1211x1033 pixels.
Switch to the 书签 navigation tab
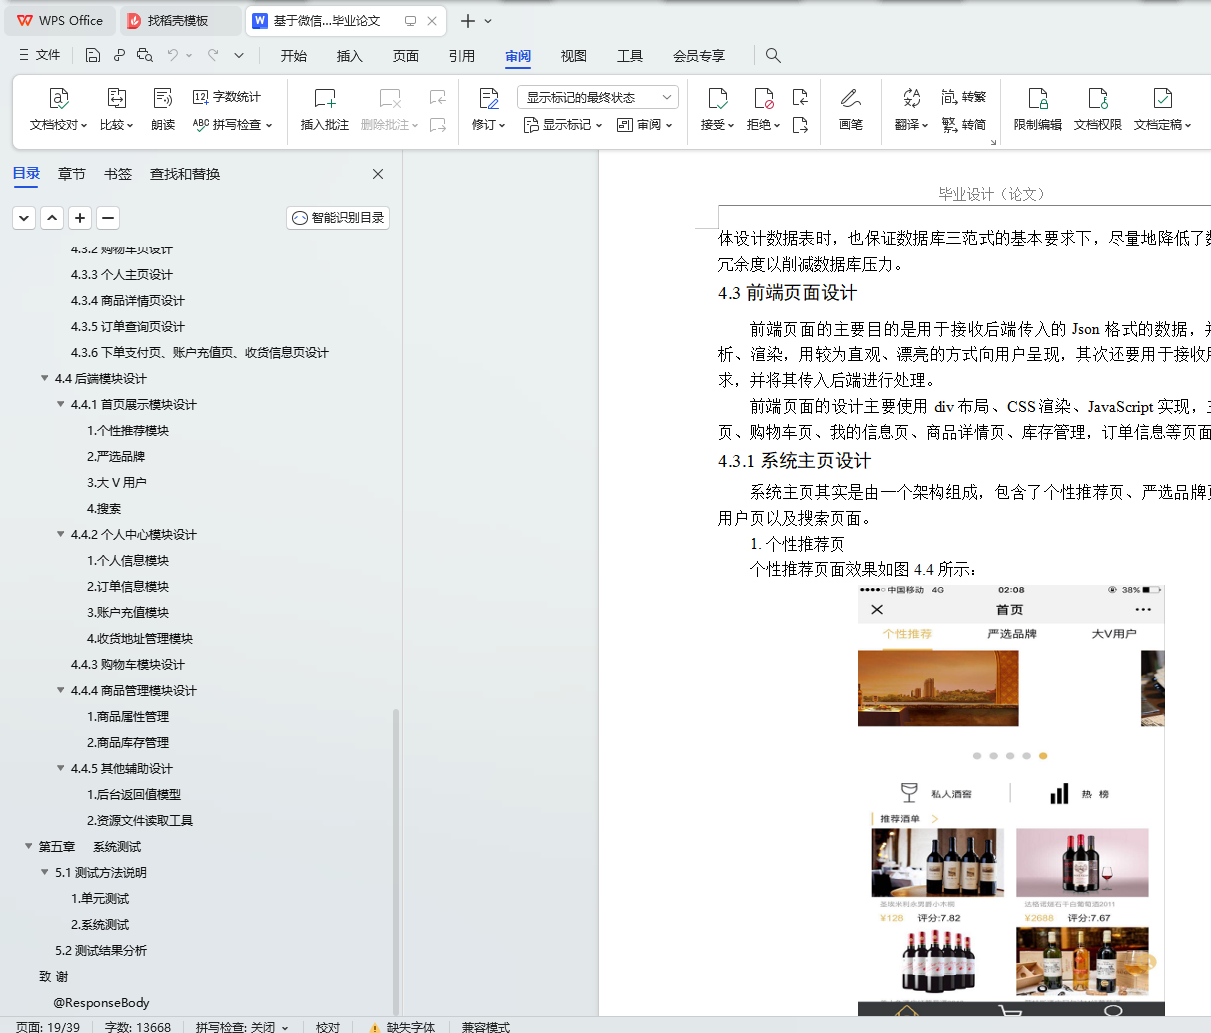click(x=118, y=174)
